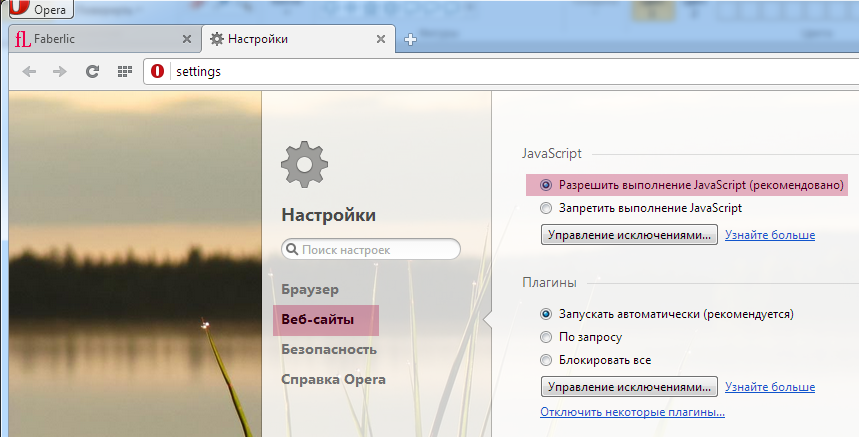Close the Faberlic tab

[x=186, y=40]
